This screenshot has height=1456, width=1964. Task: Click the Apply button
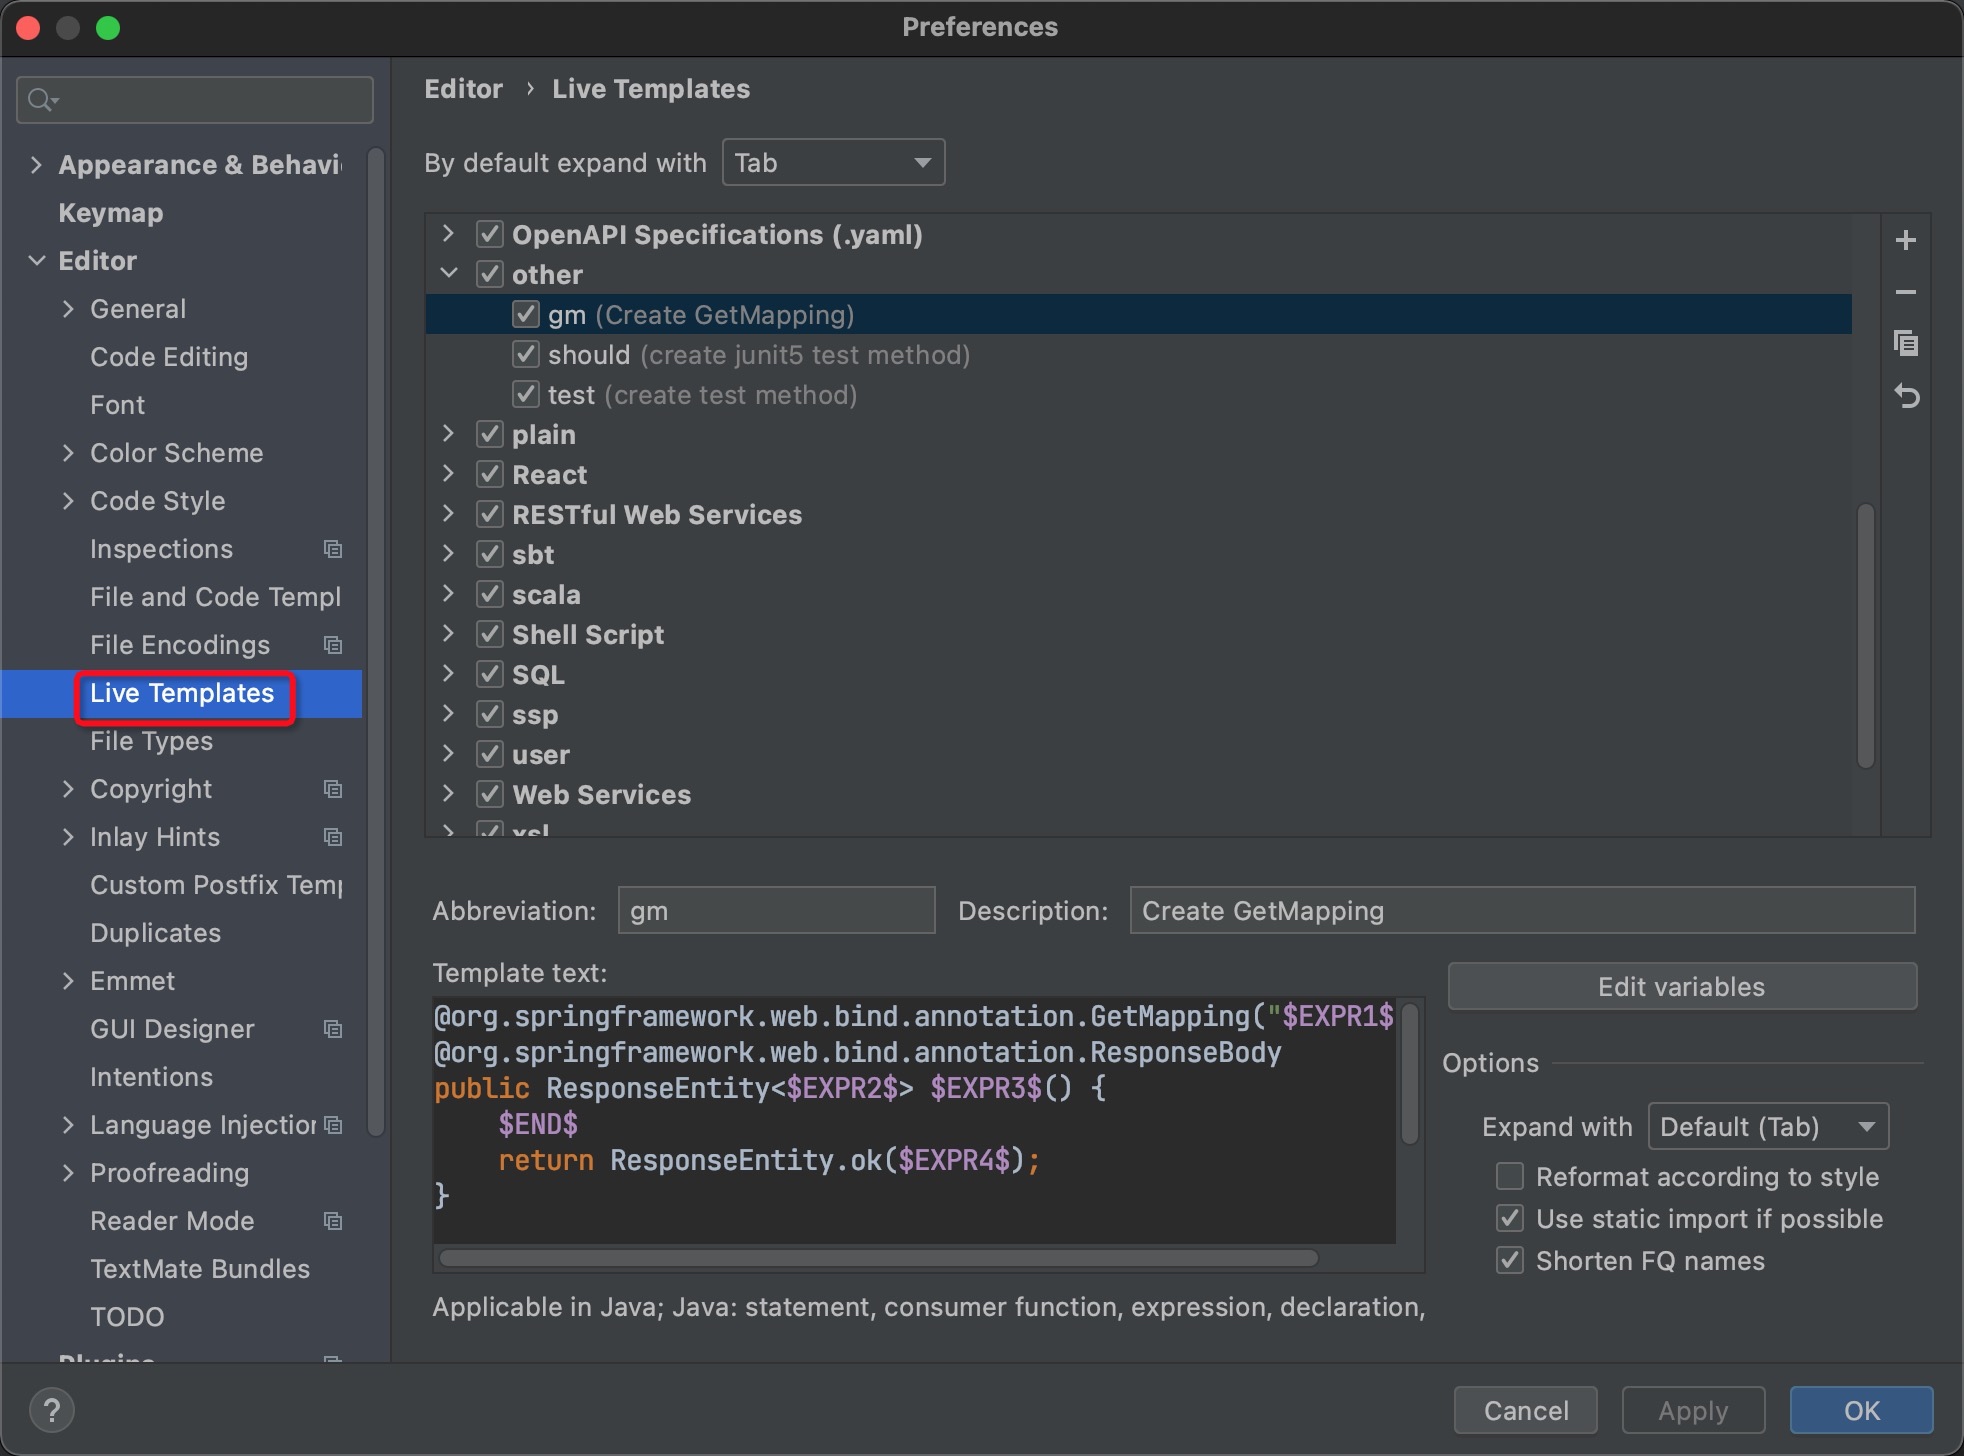click(x=1693, y=1410)
